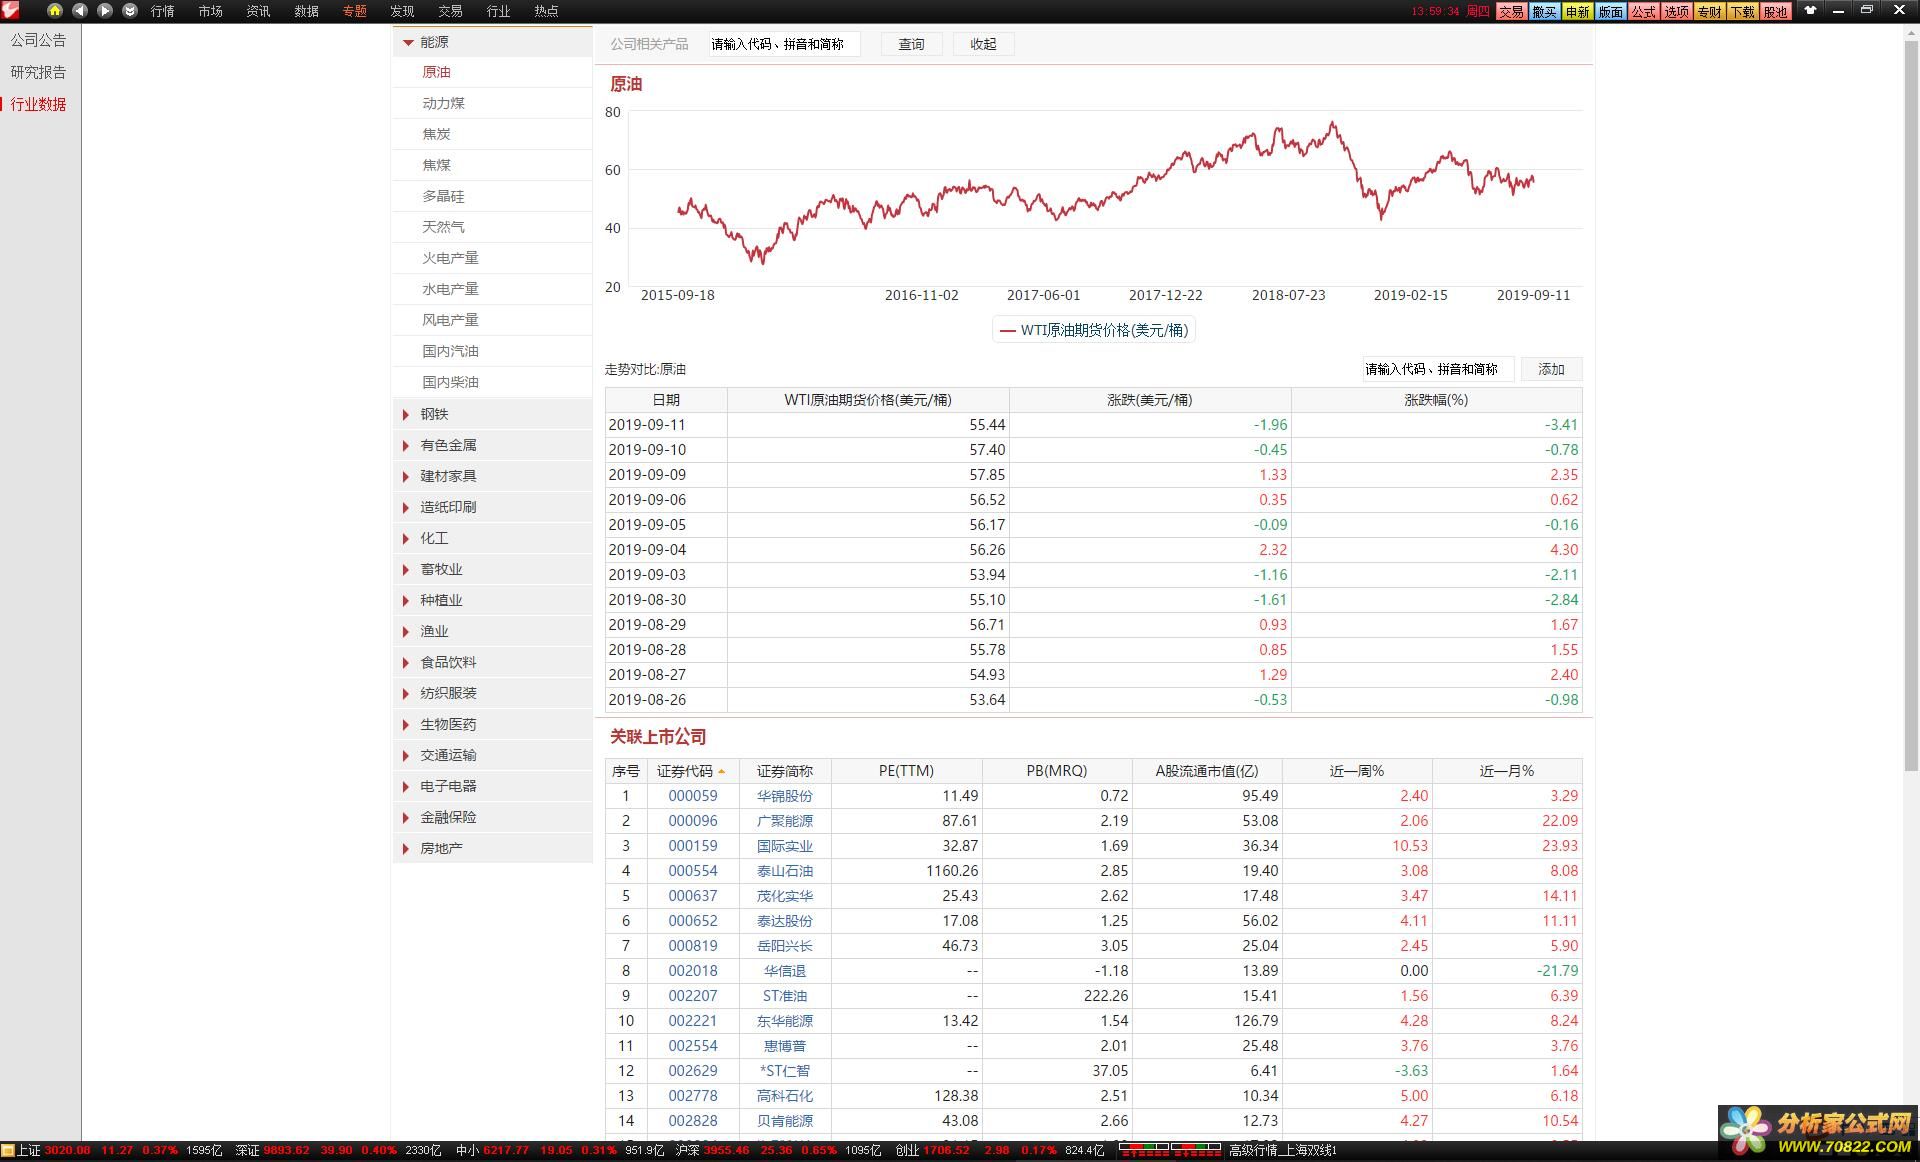1920x1162 pixels.
Task: Click the 选项 shortcut button
Action: click(1676, 11)
